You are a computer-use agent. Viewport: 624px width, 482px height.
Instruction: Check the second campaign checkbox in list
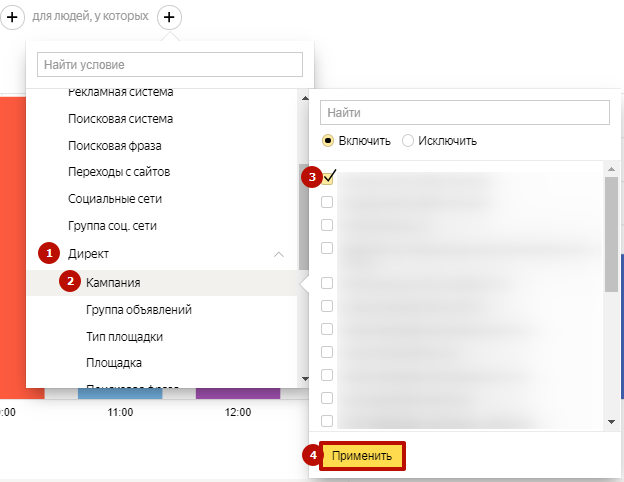327,202
